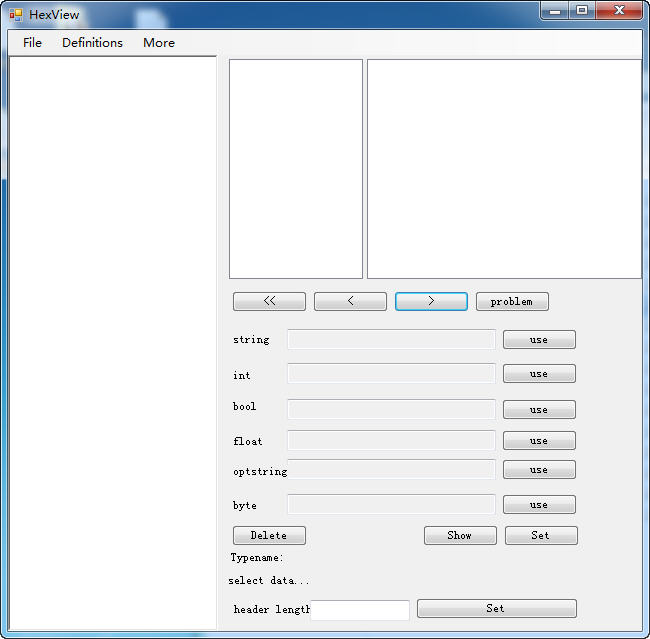The width and height of the screenshot is (650, 639).
Task: Jump to first with the << button
Action: click(x=269, y=301)
